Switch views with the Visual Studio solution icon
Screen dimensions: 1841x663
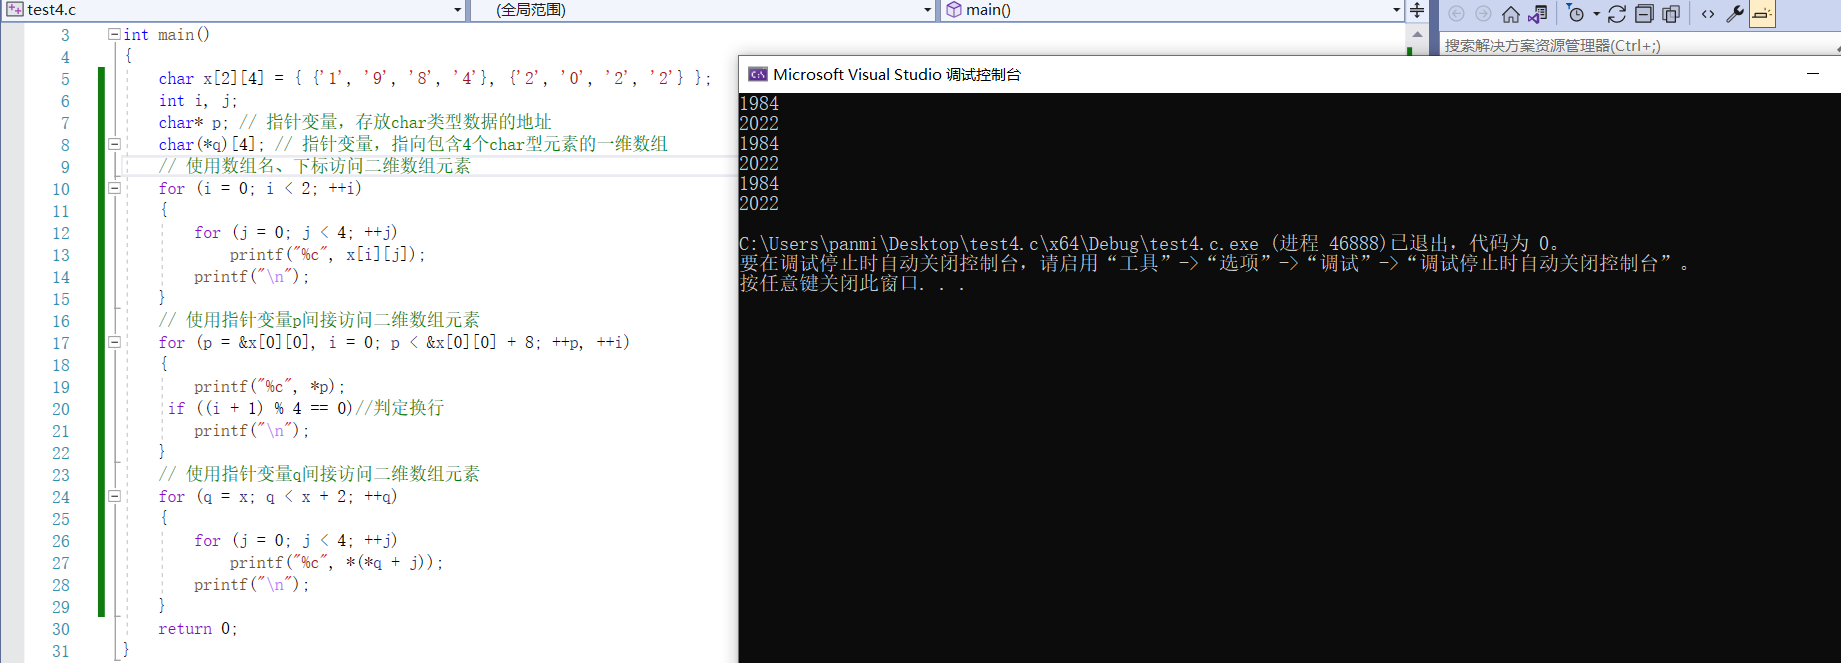pyautogui.click(x=1538, y=14)
